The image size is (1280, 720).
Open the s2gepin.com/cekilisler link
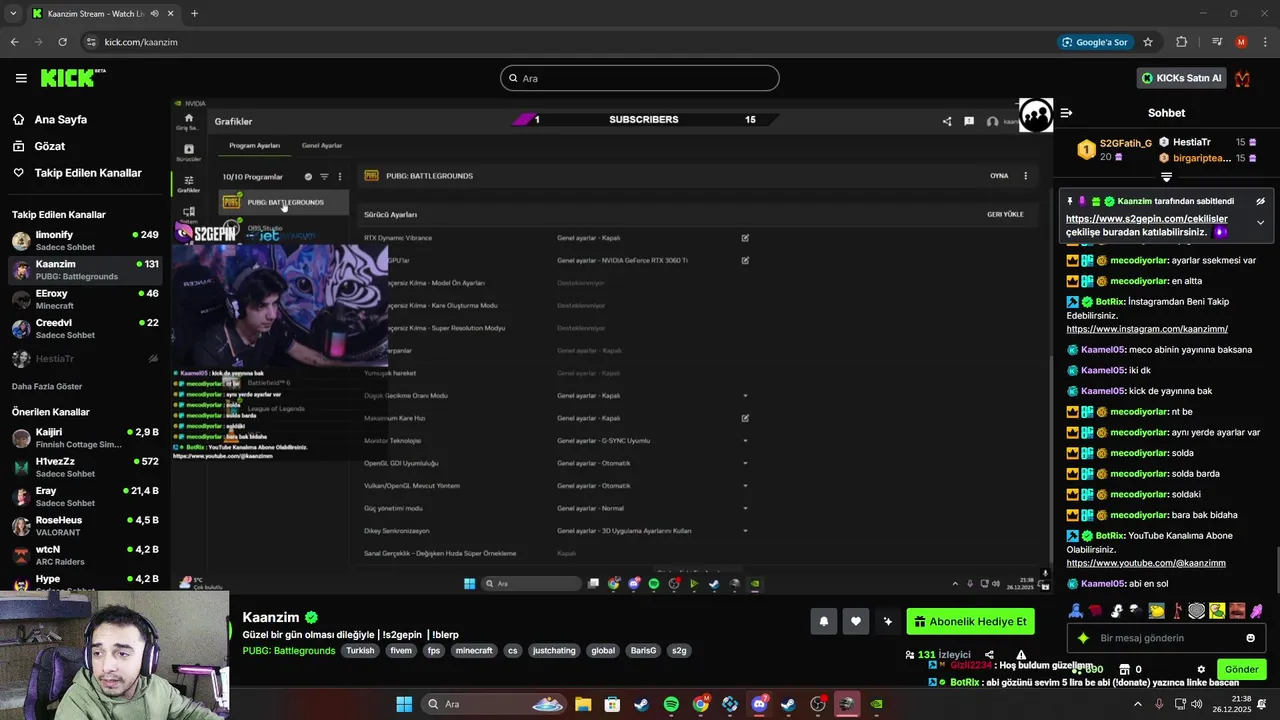point(1146,219)
